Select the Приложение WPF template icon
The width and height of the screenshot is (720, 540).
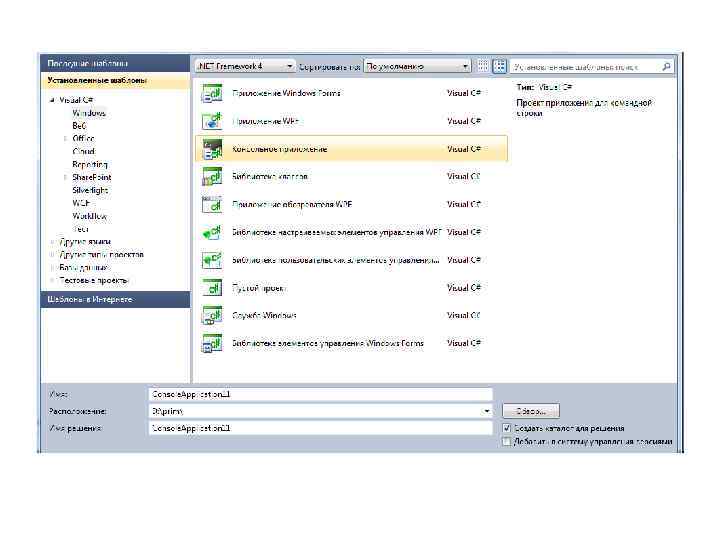tap(212, 121)
